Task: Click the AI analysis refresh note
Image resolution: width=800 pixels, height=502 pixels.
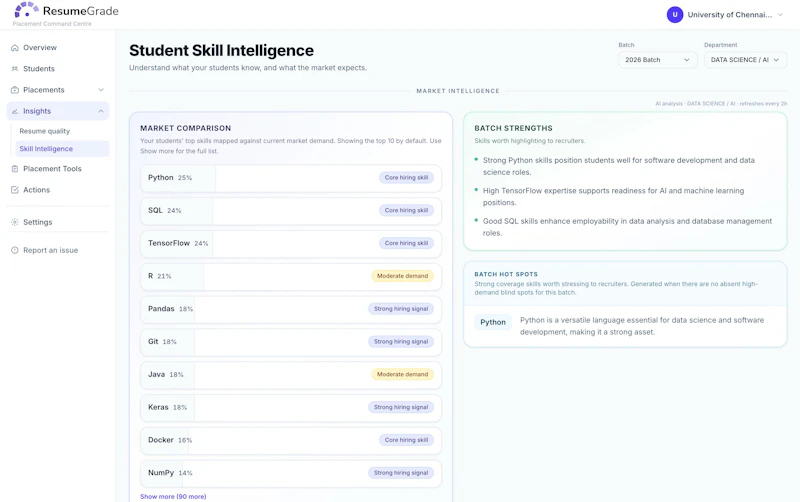Action: tap(721, 104)
